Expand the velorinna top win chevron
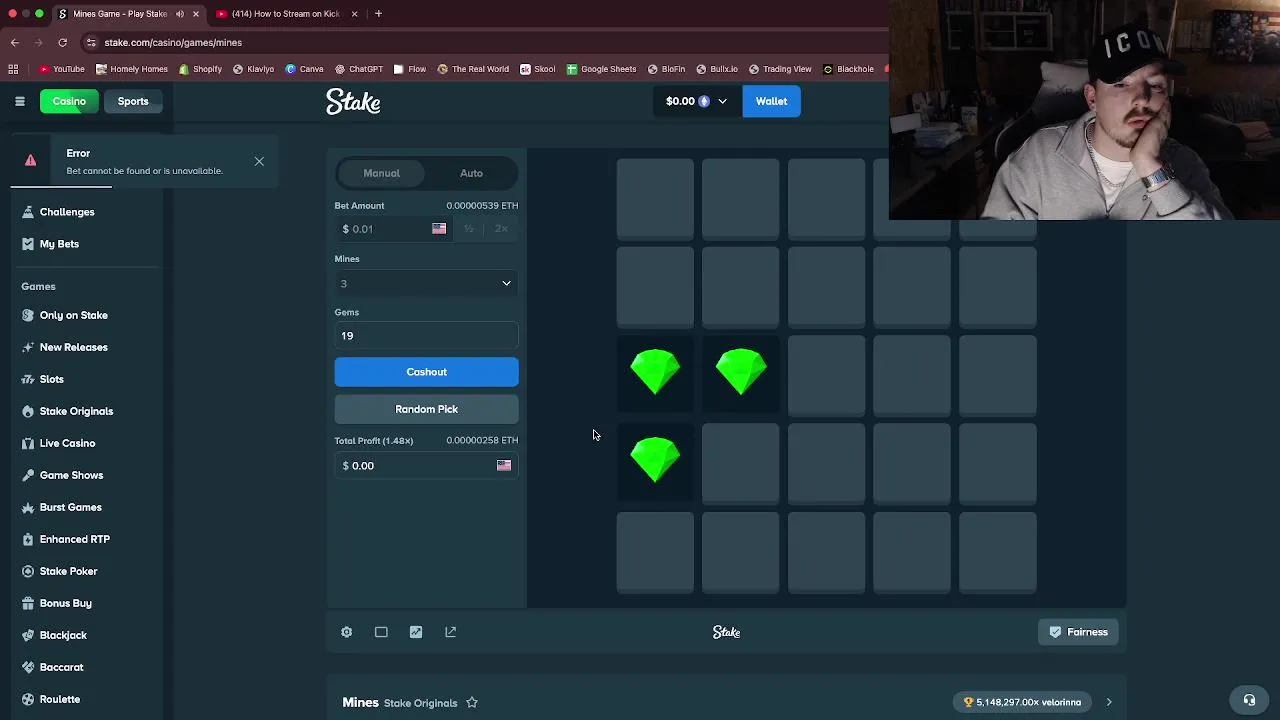Viewport: 1280px width, 720px height. (1109, 702)
